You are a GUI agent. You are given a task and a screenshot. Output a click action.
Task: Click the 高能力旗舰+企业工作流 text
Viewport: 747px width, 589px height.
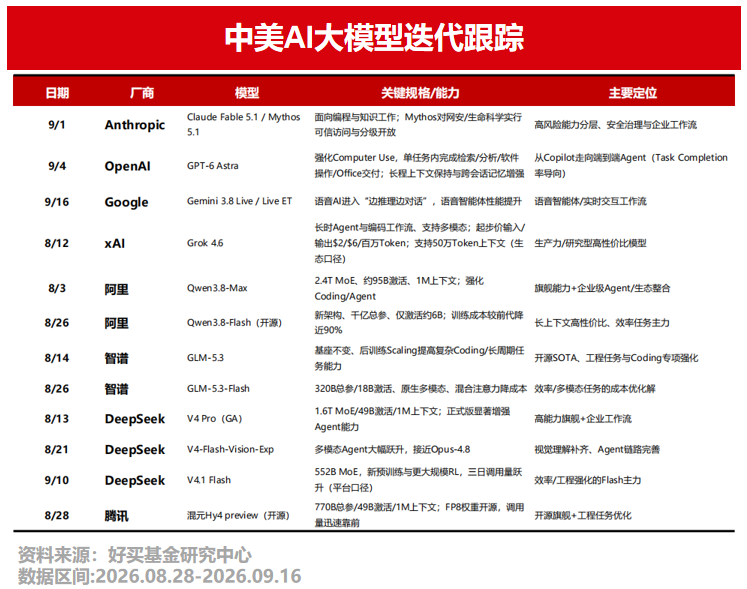pos(583,419)
